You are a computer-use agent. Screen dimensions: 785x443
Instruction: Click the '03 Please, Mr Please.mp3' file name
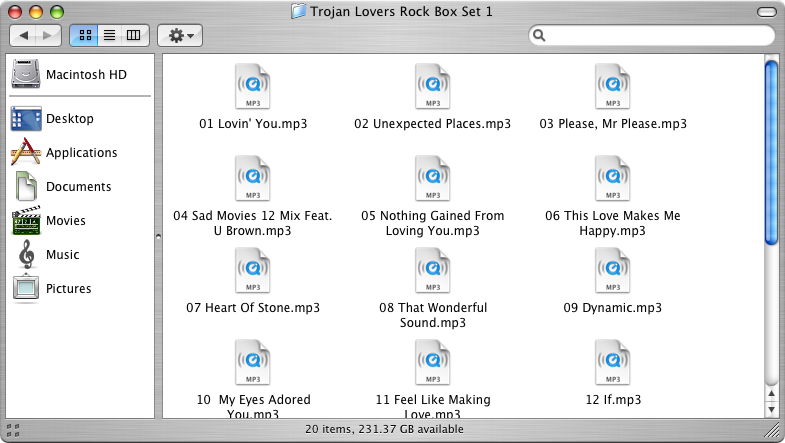[x=613, y=124]
